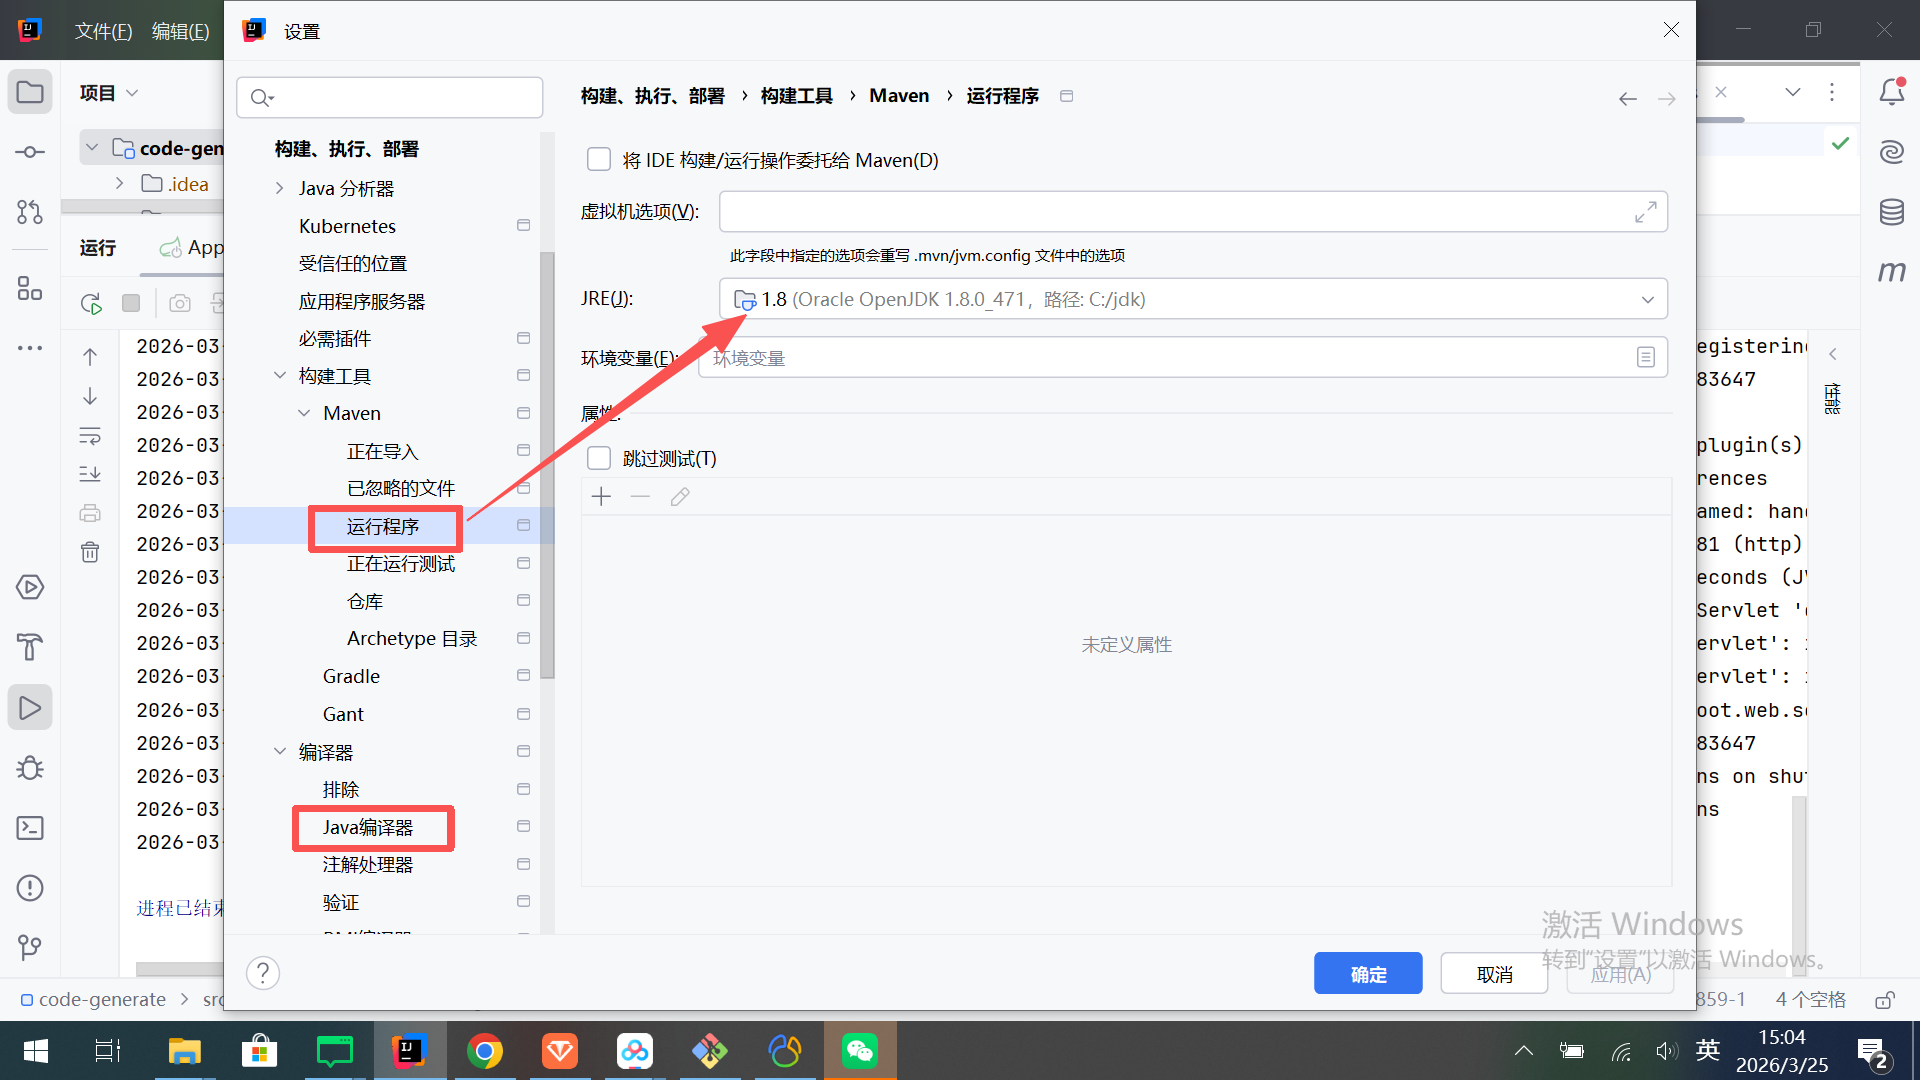The image size is (1920, 1080).
Task: Open the Terminal tool window icon
Action: [x=30, y=828]
